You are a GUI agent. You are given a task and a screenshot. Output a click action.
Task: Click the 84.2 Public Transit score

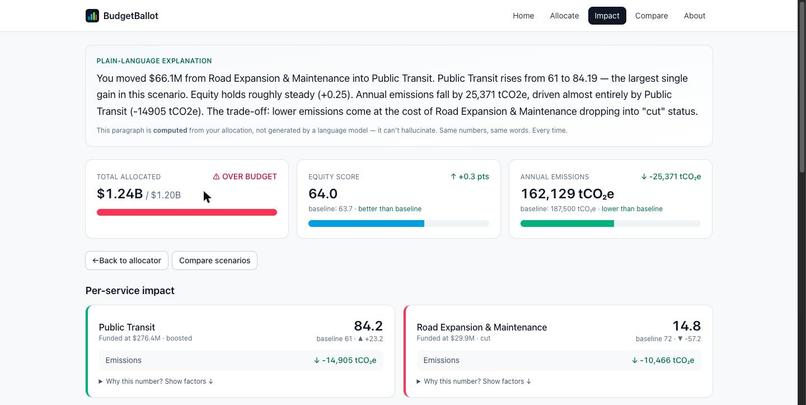tap(368, 326)
